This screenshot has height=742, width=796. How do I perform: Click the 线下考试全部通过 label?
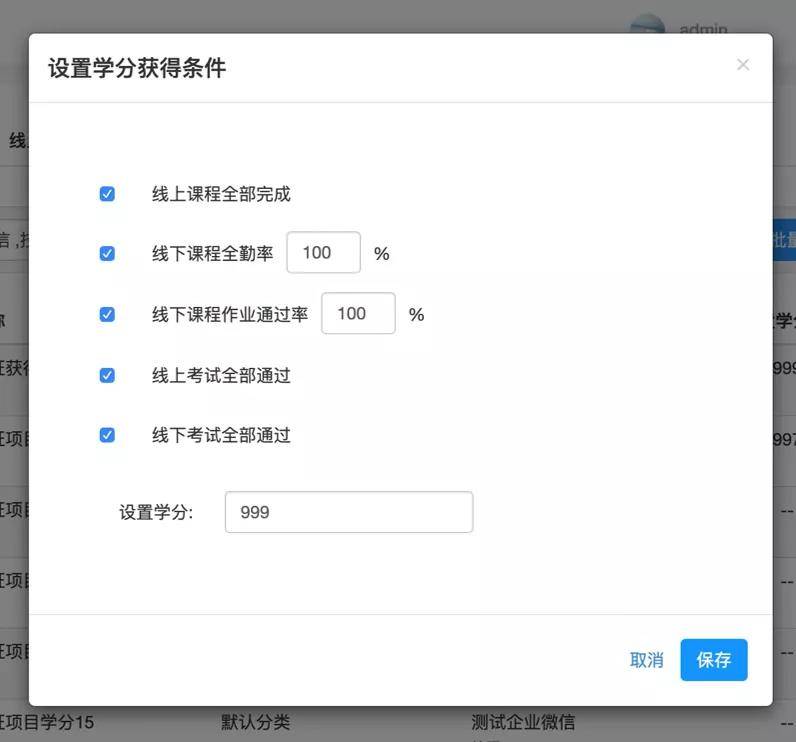tap(221, 435)
